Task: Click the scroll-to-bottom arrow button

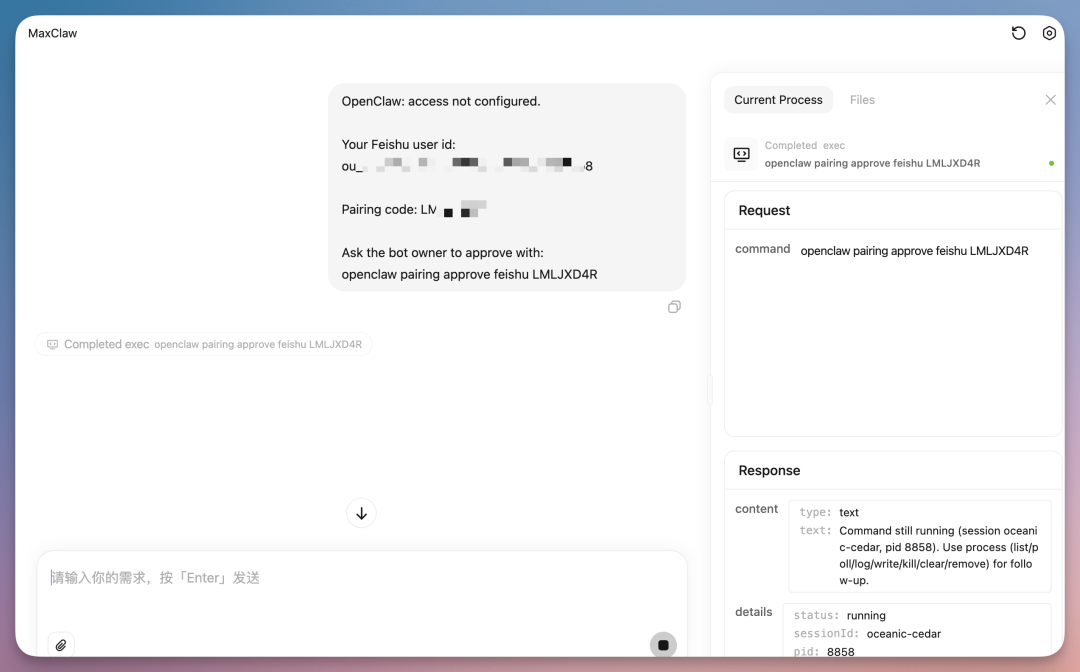Action: point(361,513)
